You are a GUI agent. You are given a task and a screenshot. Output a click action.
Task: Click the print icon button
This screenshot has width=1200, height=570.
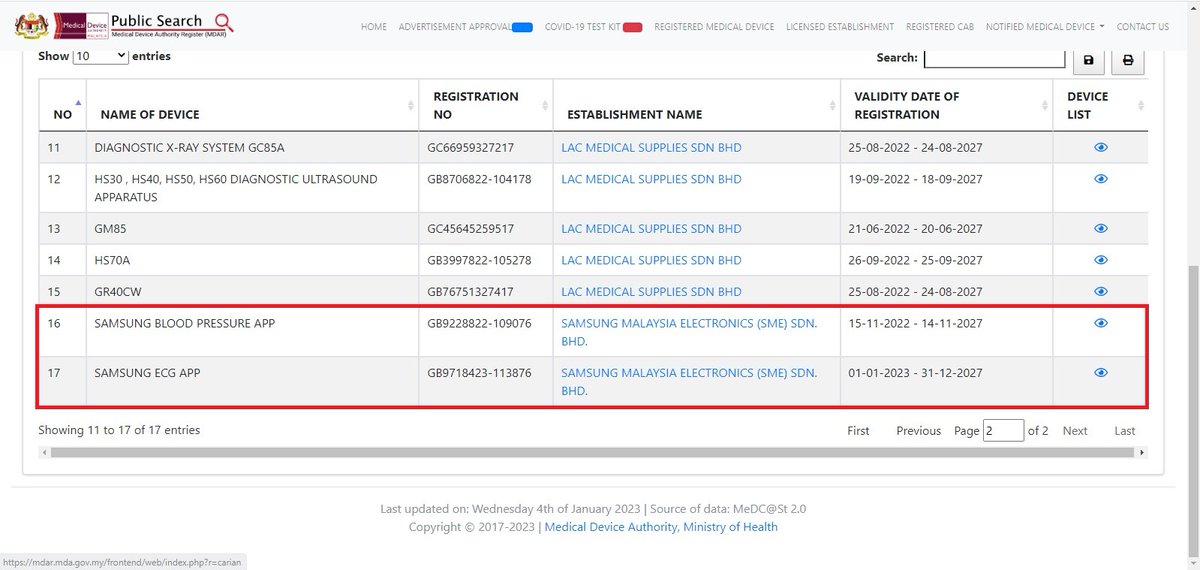1128,61
